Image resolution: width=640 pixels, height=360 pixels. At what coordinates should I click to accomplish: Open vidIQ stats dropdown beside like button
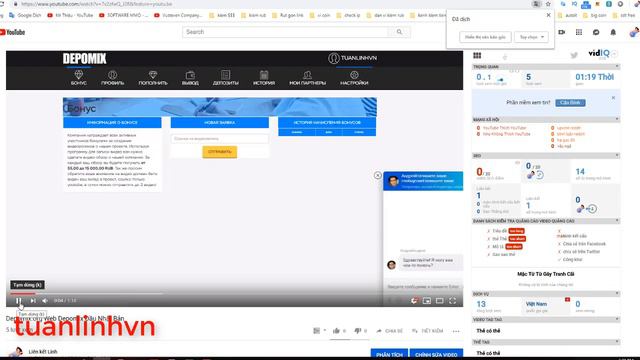[x=319, y=331]
